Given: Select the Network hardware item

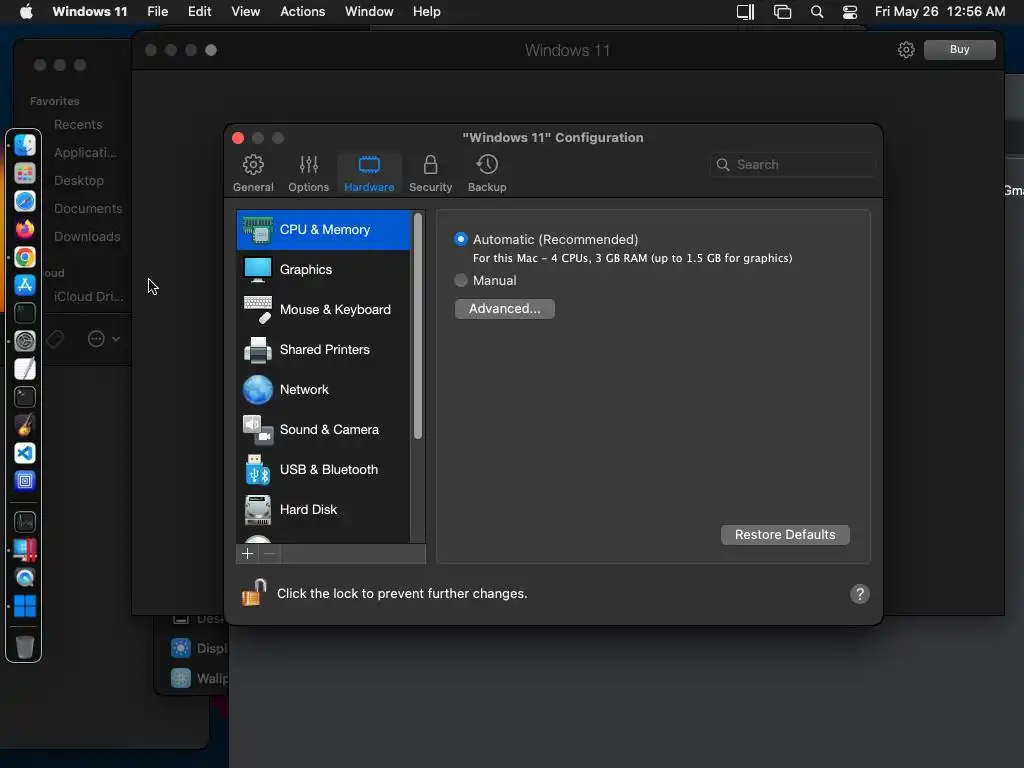Looking at the screenshot, I should click(x=323, y=389).
